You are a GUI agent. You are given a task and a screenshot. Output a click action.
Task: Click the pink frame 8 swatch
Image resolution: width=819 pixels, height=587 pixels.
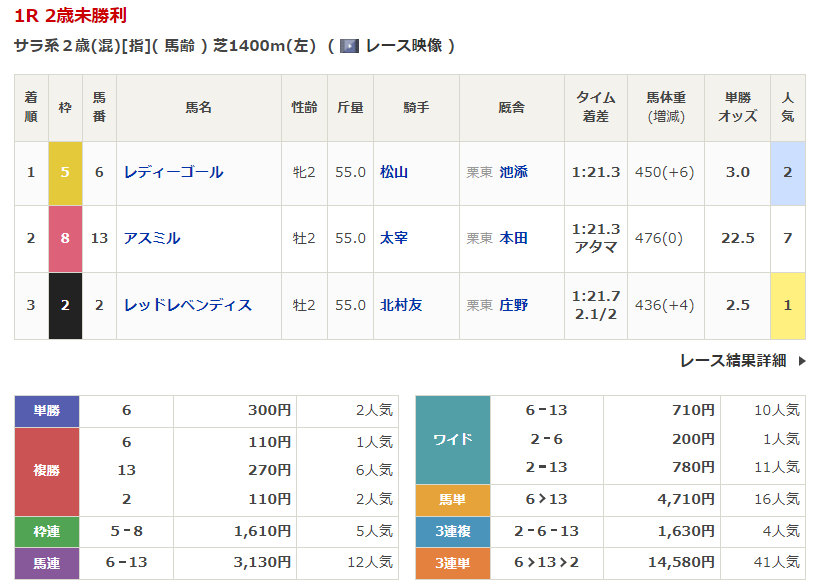tap(65, 238)
